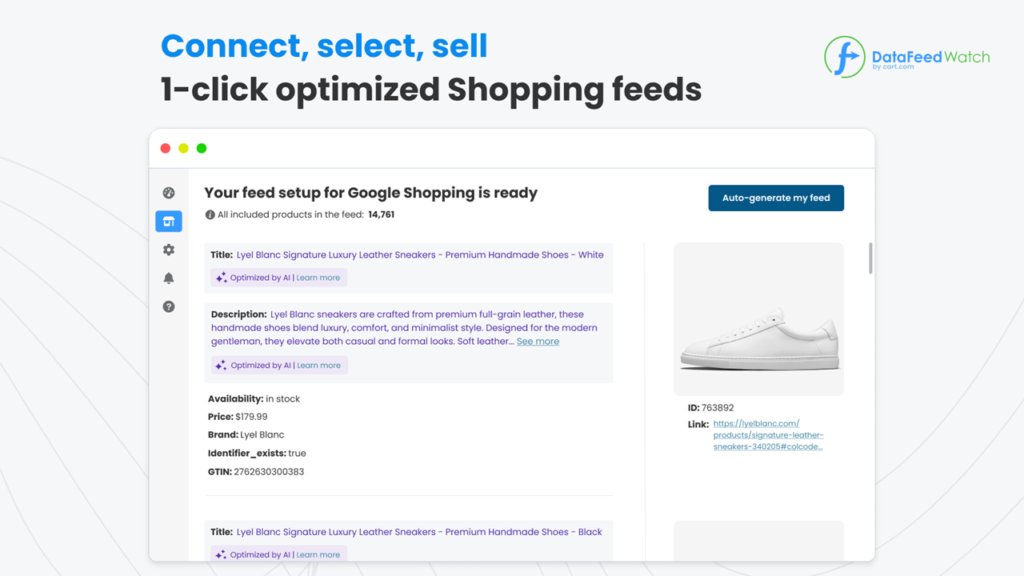The image size is (1024, 576).
Task: Select the highlighted shop icon in sidebar
Action: tap(168, 221)
